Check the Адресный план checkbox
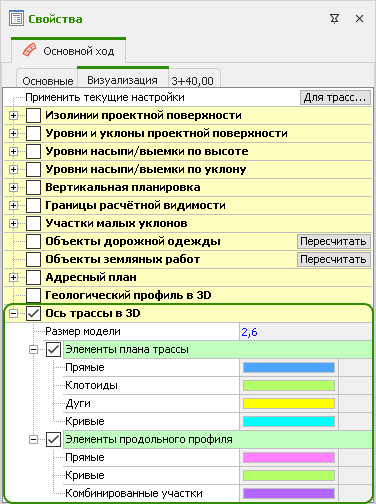The image size is (376, 504). [x=33, y=278]
